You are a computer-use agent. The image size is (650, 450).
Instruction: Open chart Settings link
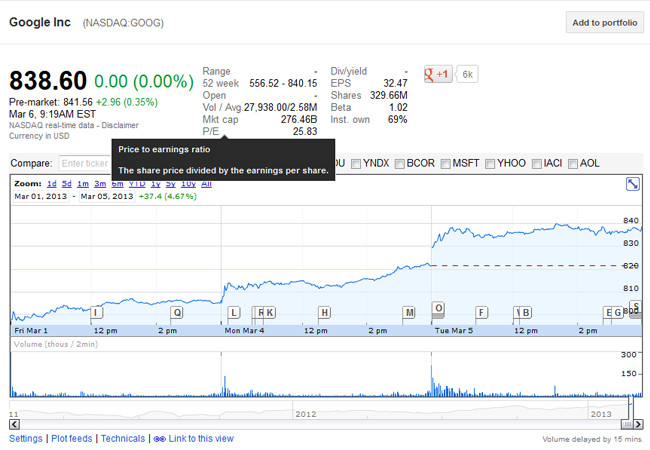[x=26, y=438]
